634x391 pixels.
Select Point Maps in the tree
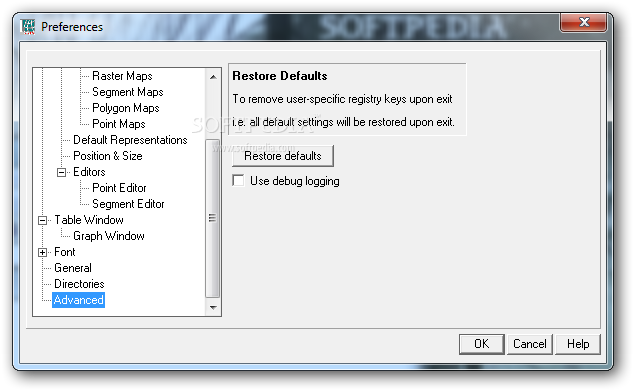tap(119, 124)
